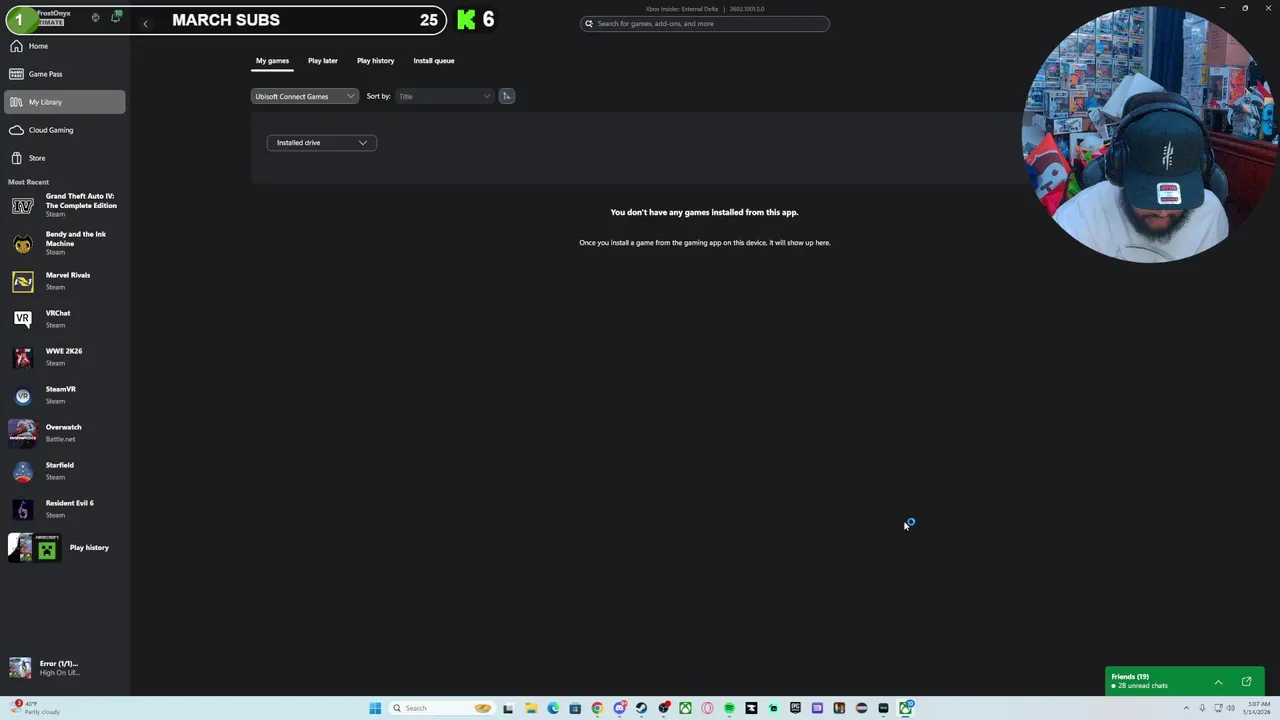Open Cloud Gaming in the sidebar
The height and width of the screenshot is (720, 1280).
coord(64,130)
